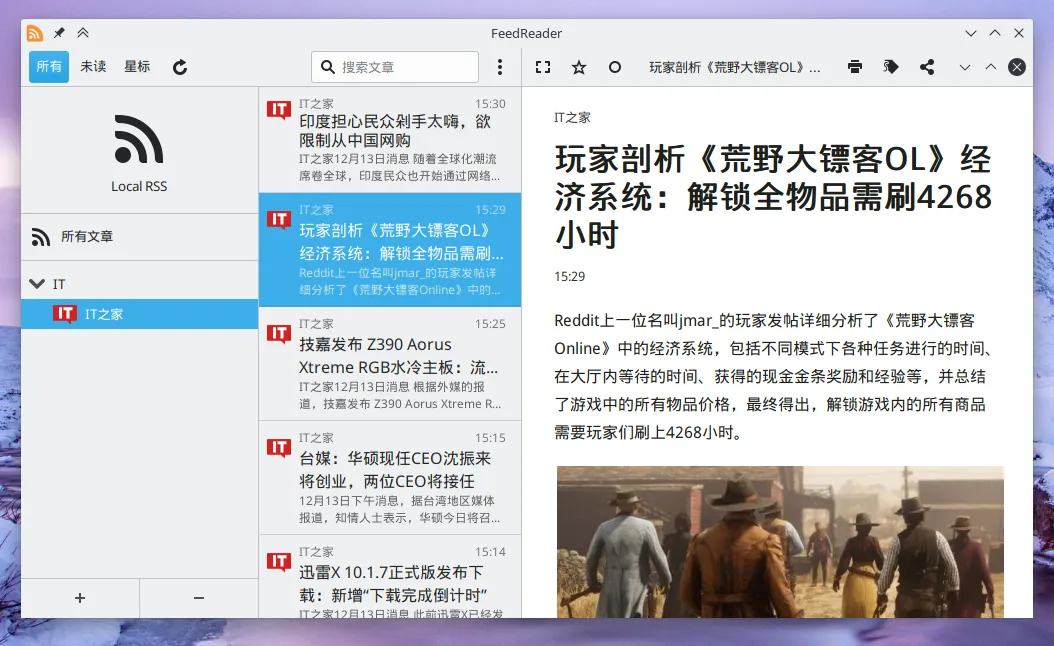Click the article headline 玩家剖析《荒野大镖客OL》
This screenshot has width=1054, height=646.
pyautogui.click(x=773, y=197)
